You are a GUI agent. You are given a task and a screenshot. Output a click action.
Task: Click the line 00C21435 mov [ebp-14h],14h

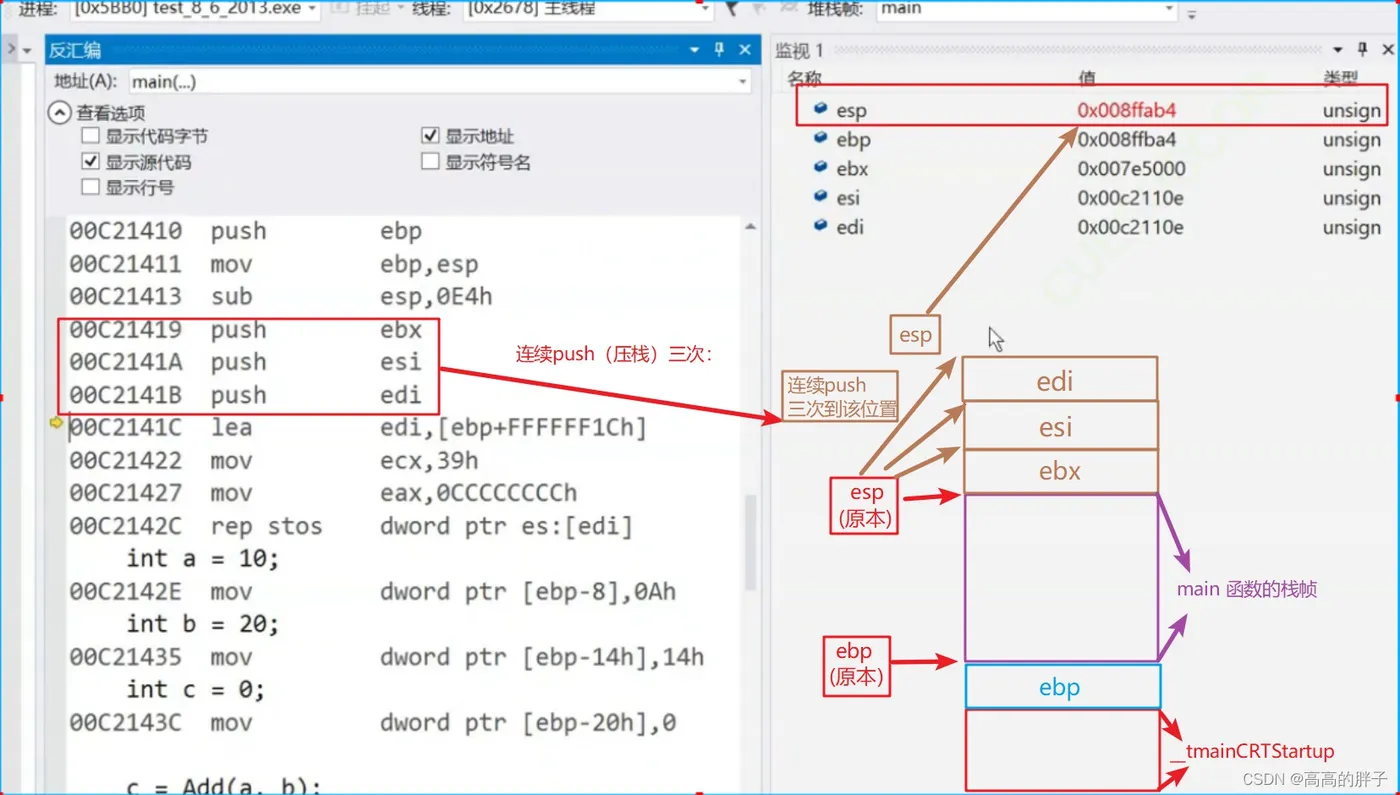point(386,657)
